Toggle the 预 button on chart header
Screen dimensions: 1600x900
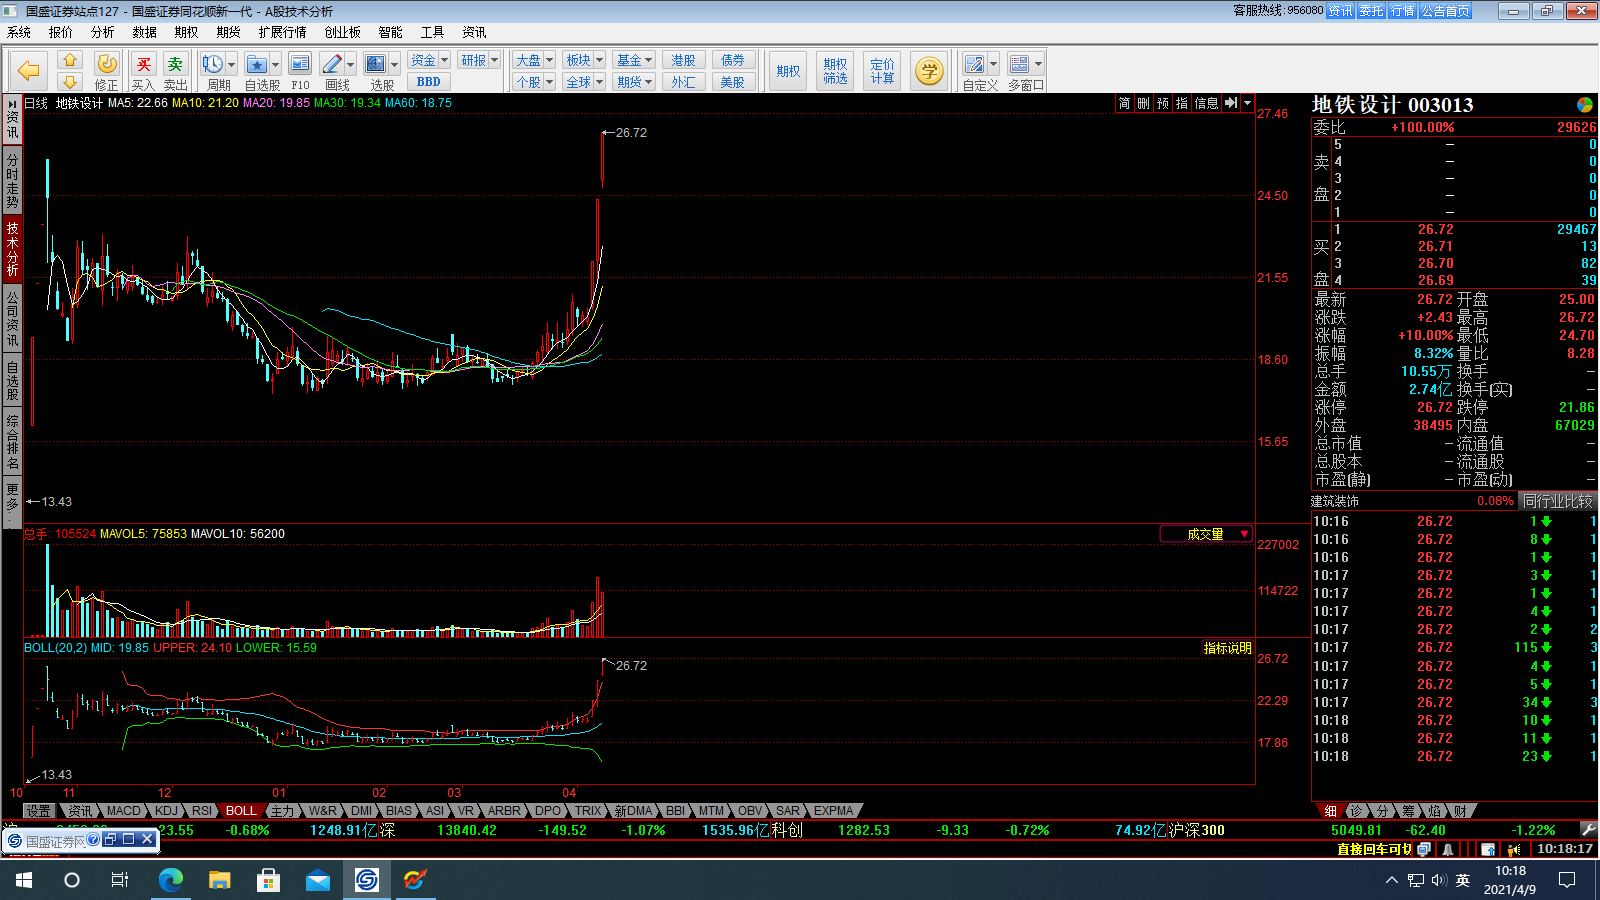(1162, 103)
